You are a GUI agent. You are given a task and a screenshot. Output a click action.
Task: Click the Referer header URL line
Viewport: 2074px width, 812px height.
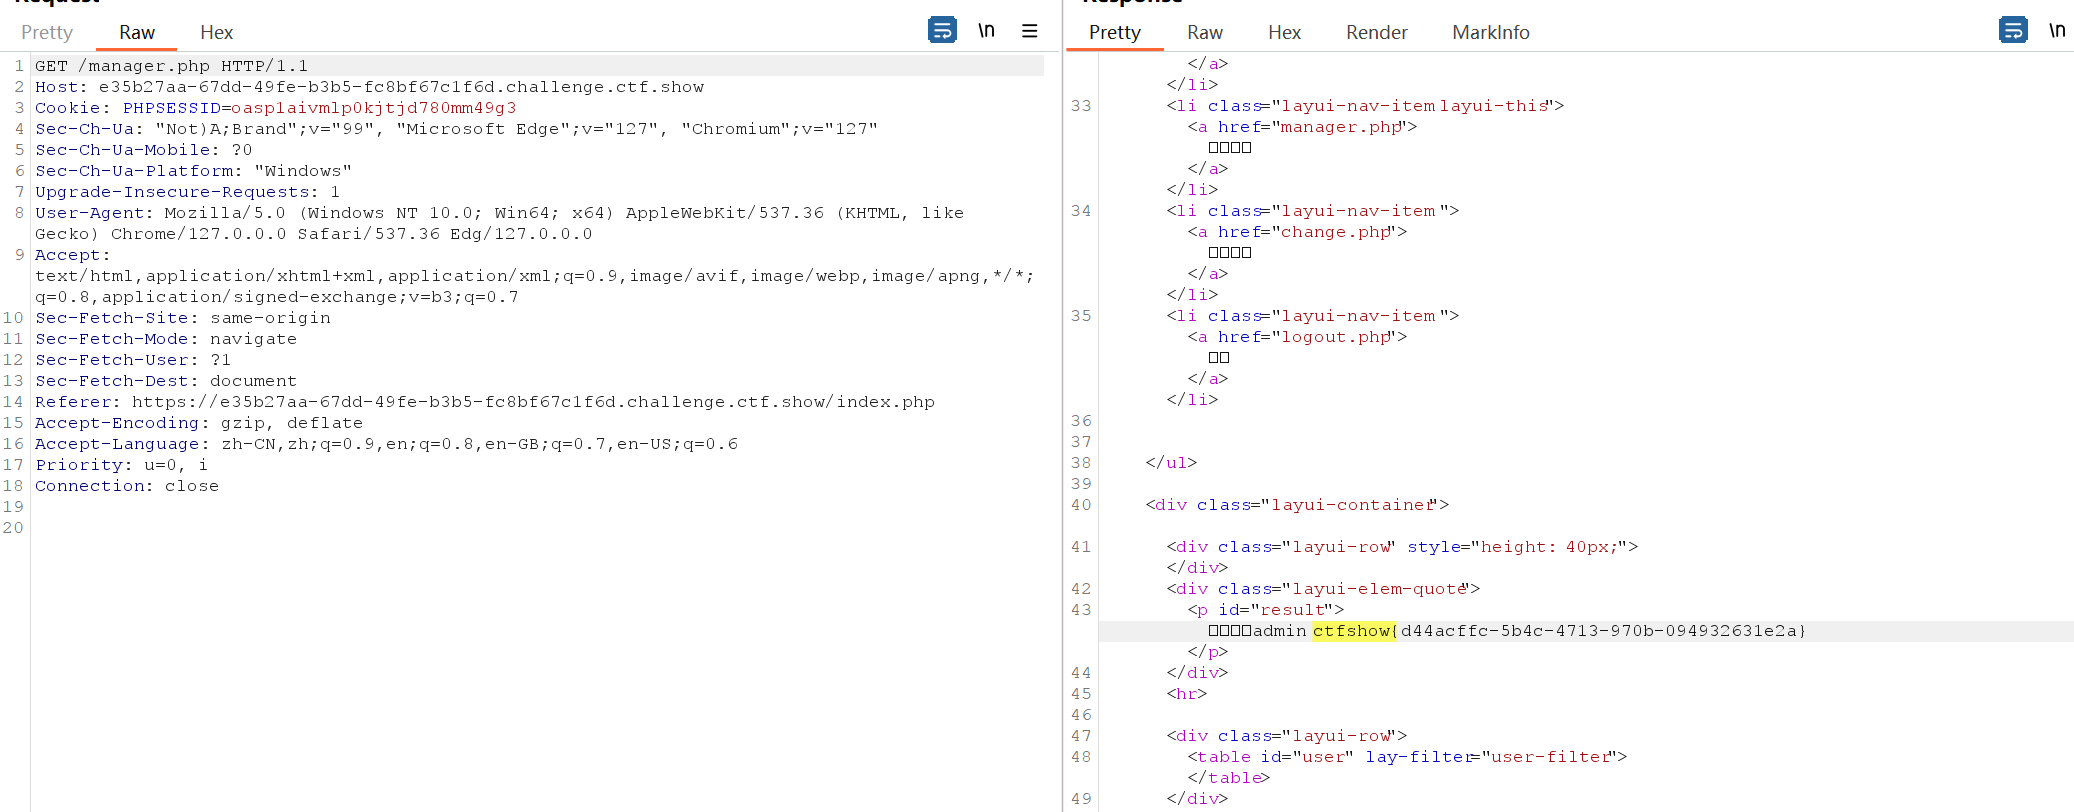(x=532, y=402)
